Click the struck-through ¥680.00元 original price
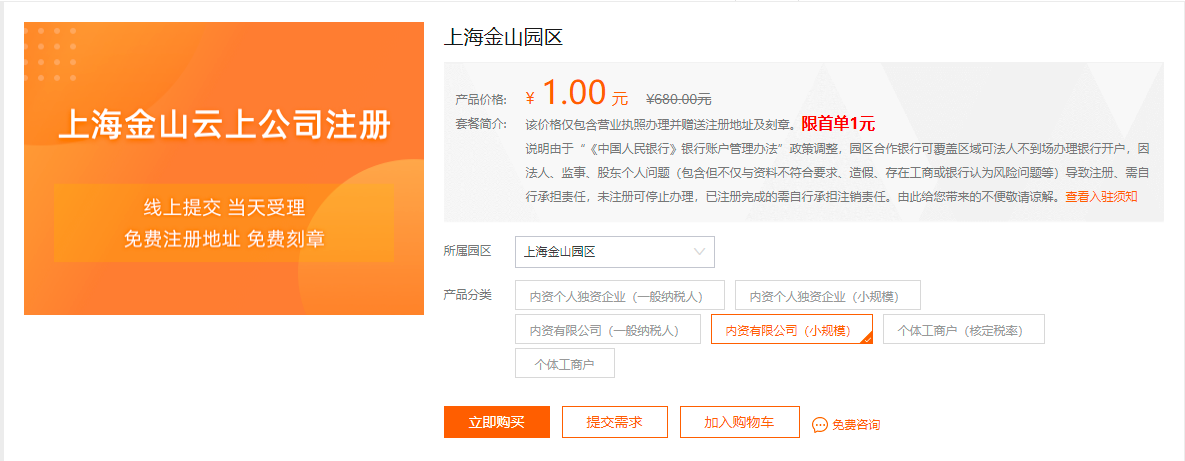Screen dimensions: 1185x461 coord(678,99)
